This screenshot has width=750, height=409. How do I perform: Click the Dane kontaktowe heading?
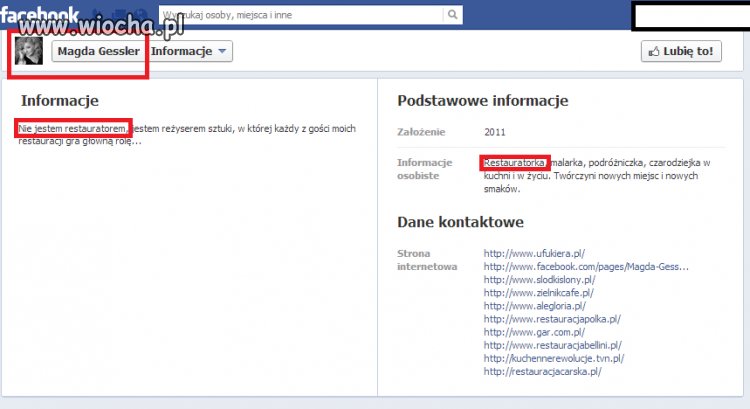coord(460,222)
